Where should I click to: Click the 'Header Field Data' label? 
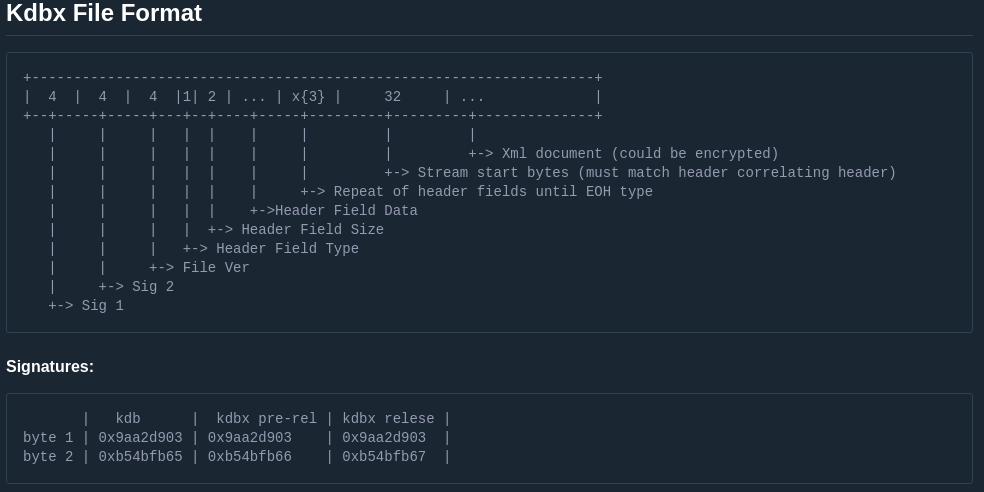tap(346, 211)
